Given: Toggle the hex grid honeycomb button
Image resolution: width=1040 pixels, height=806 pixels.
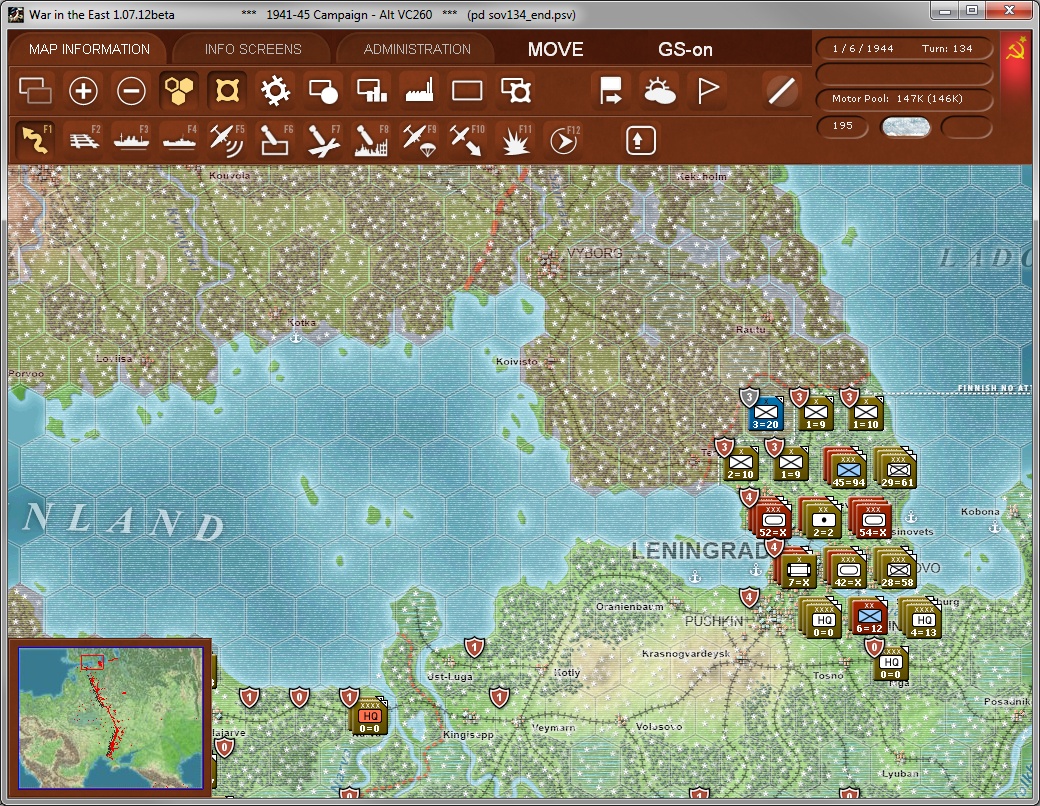Looking at the screenshot, I should pyautogui.click(x=179, y=91).
